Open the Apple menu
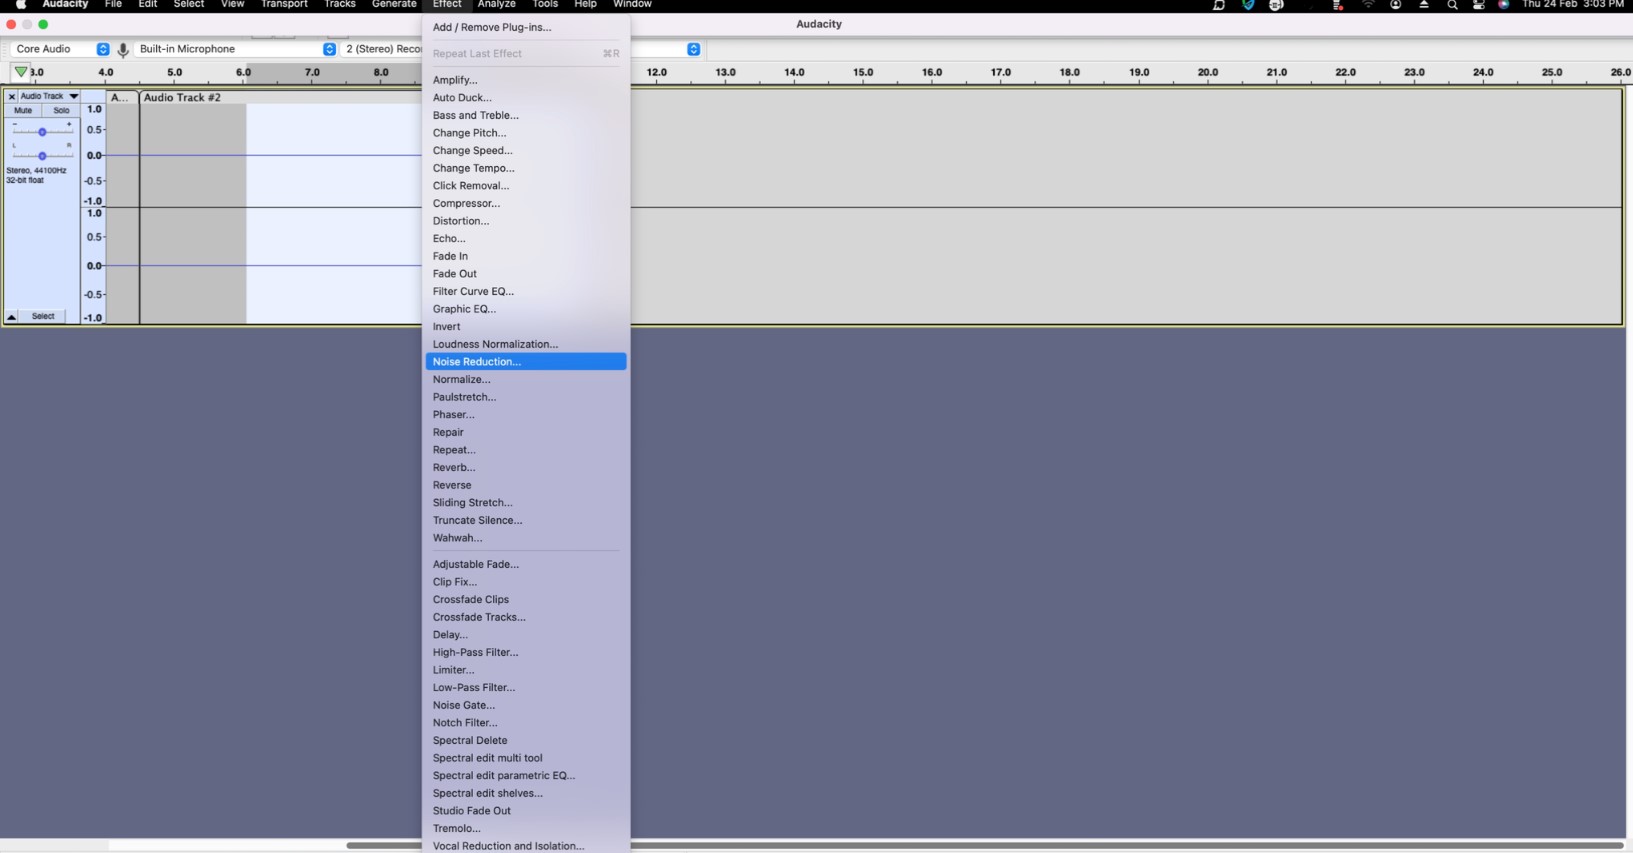The image size is (1633, 853). coord(21,5)
